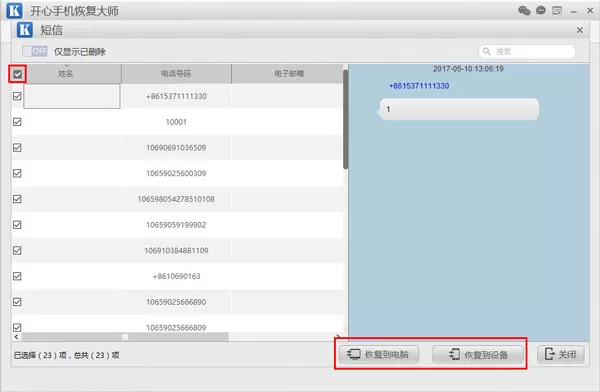Select the 106910384881109 cell
This screenshot has width=600, height=392.
pyautogui.click(x=176, y=250)
